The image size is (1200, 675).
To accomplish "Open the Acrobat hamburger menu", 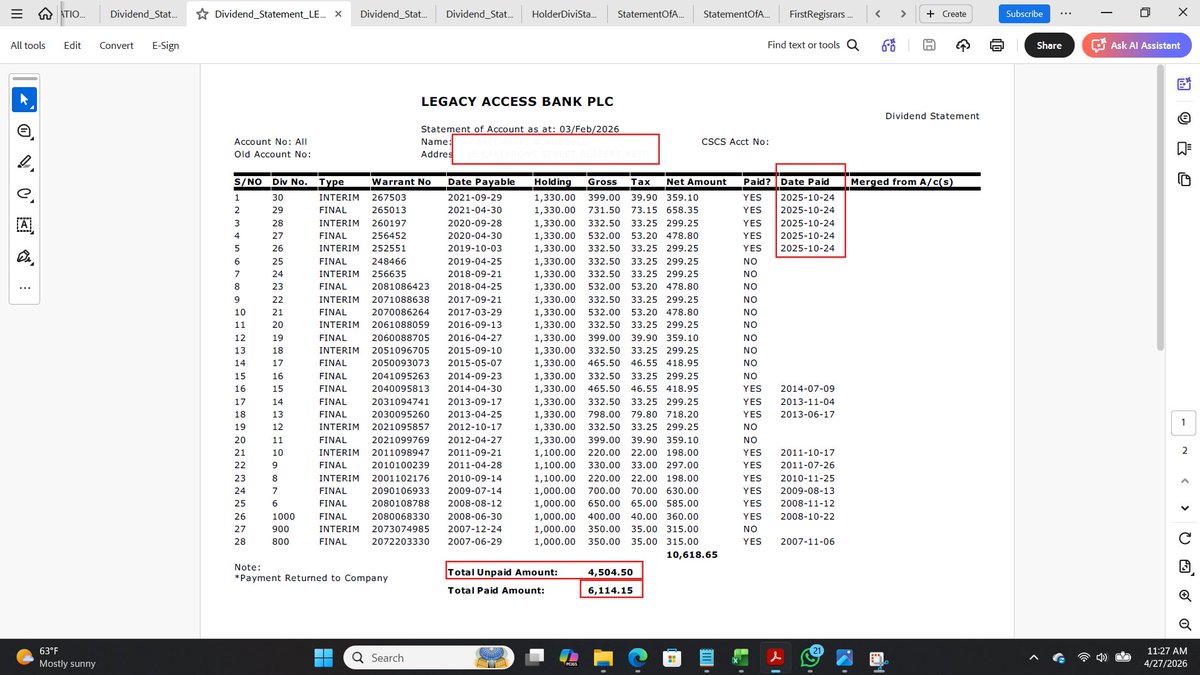I will coord(16,14).
